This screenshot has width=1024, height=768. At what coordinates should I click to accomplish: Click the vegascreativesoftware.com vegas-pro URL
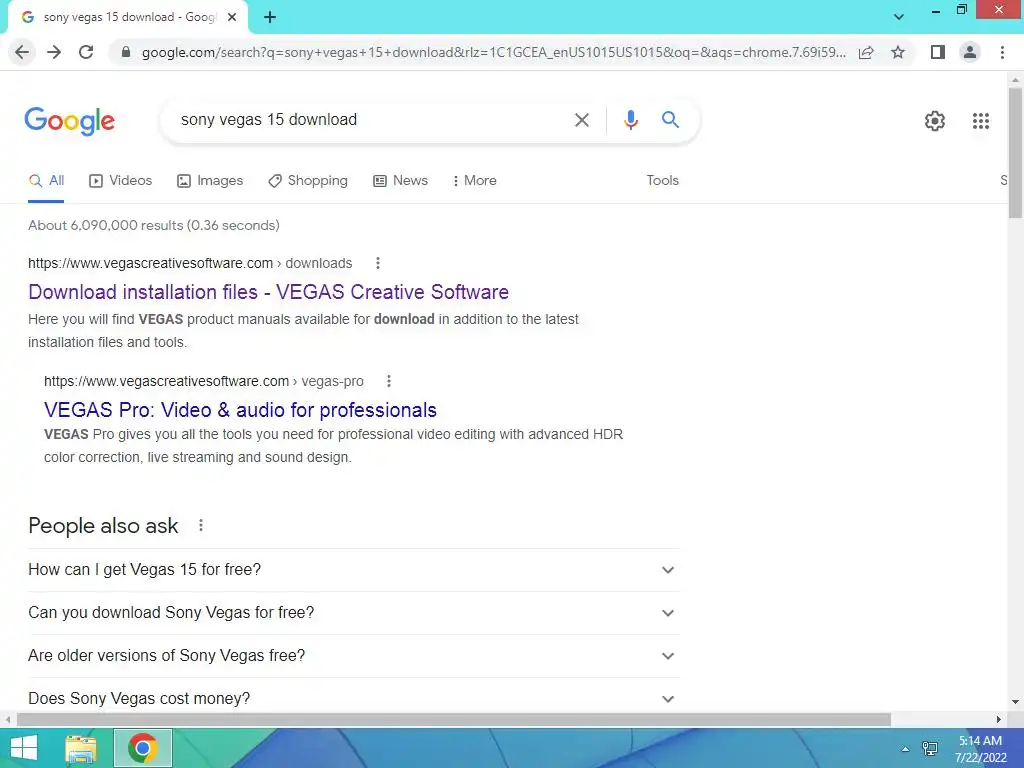pos(204,381)
